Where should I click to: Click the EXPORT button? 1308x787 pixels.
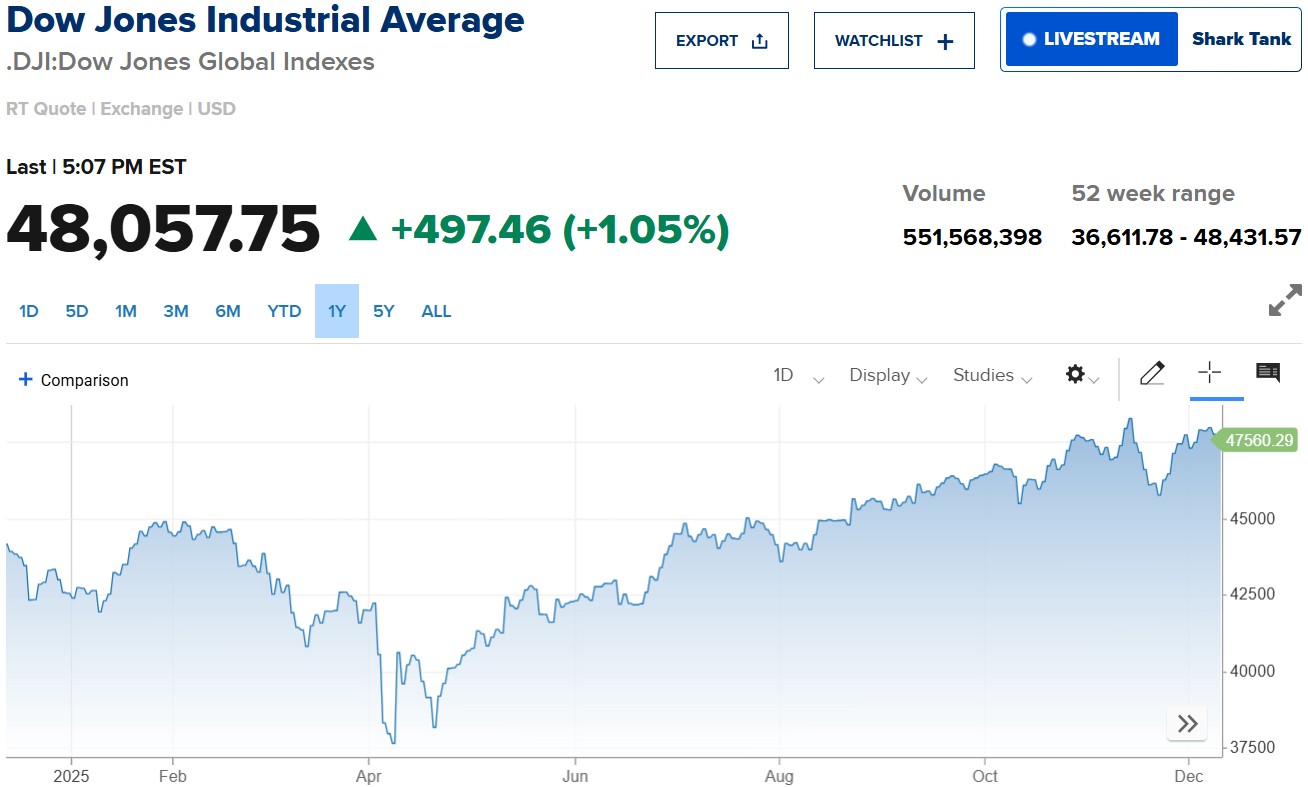(722, 40)
